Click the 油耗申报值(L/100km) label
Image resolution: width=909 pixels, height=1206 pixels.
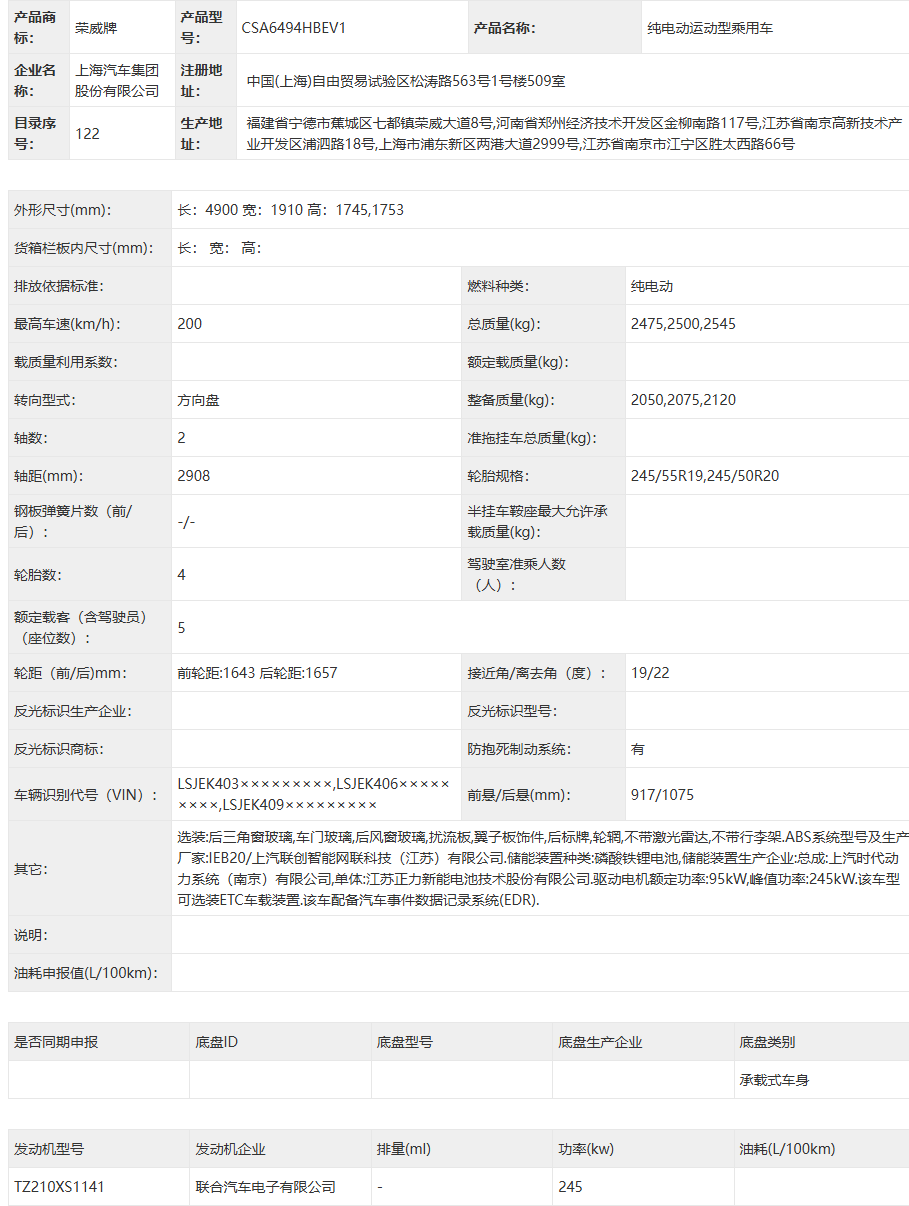(x=87, y=973)
